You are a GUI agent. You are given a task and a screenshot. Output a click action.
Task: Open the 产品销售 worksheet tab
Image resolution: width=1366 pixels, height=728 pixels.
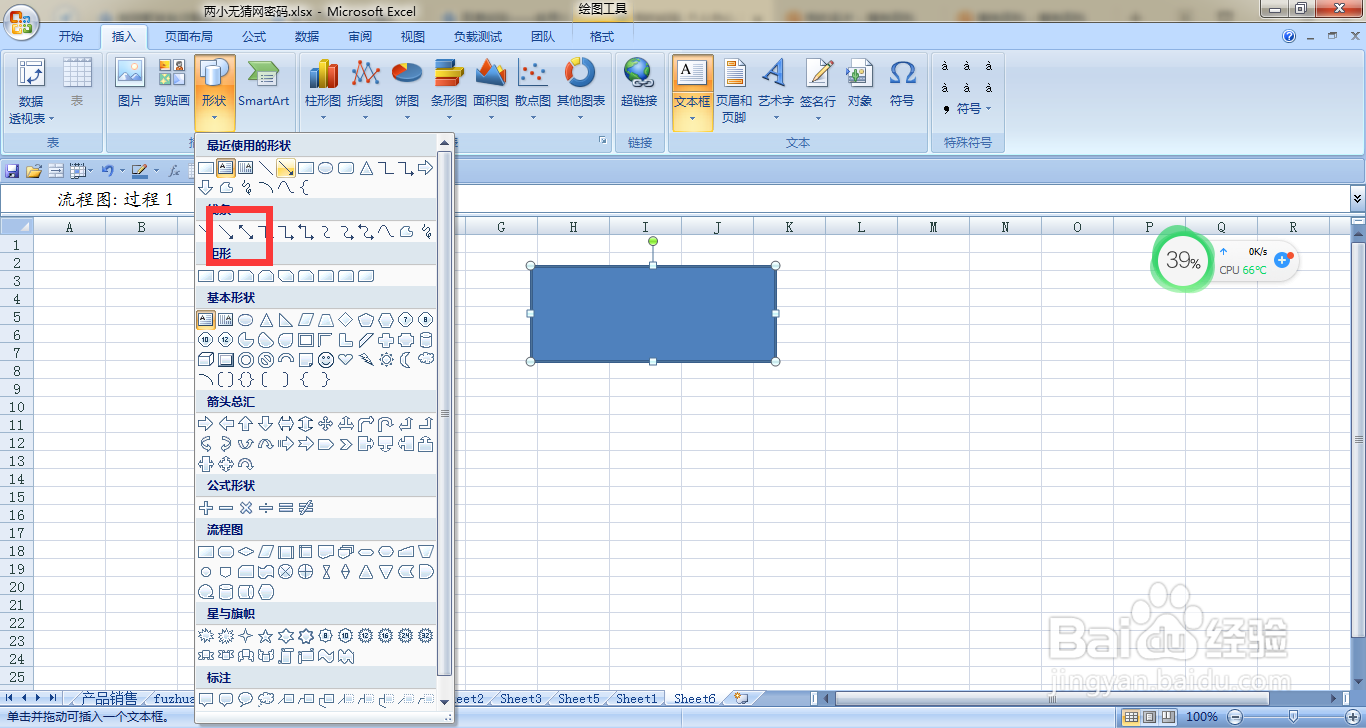click(x=109, y=699)
